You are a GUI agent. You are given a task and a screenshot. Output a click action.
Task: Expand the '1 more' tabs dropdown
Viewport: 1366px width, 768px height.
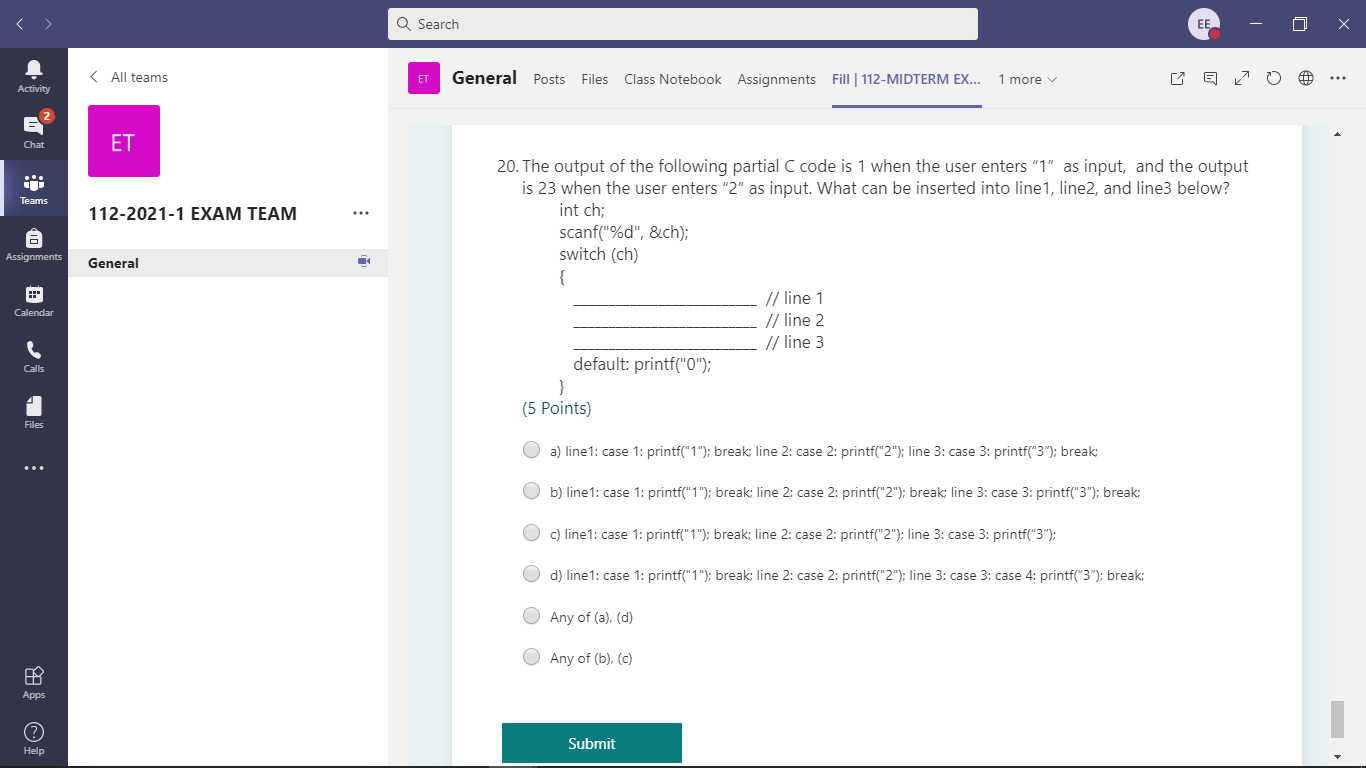click(1027, 79)
